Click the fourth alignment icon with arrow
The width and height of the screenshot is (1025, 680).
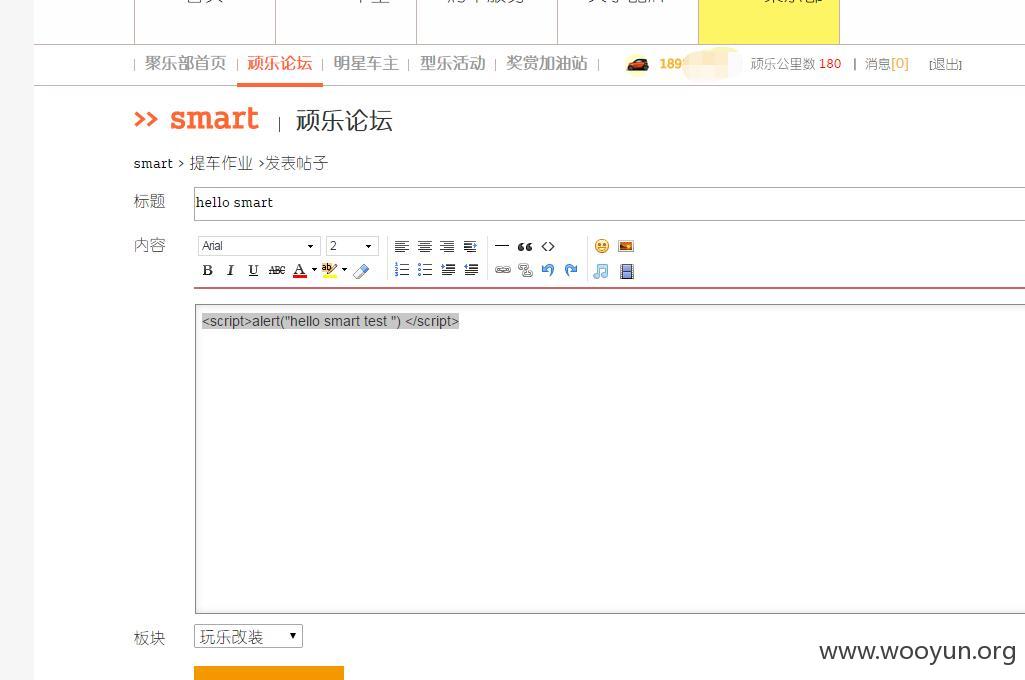click(x=470, y=246)
